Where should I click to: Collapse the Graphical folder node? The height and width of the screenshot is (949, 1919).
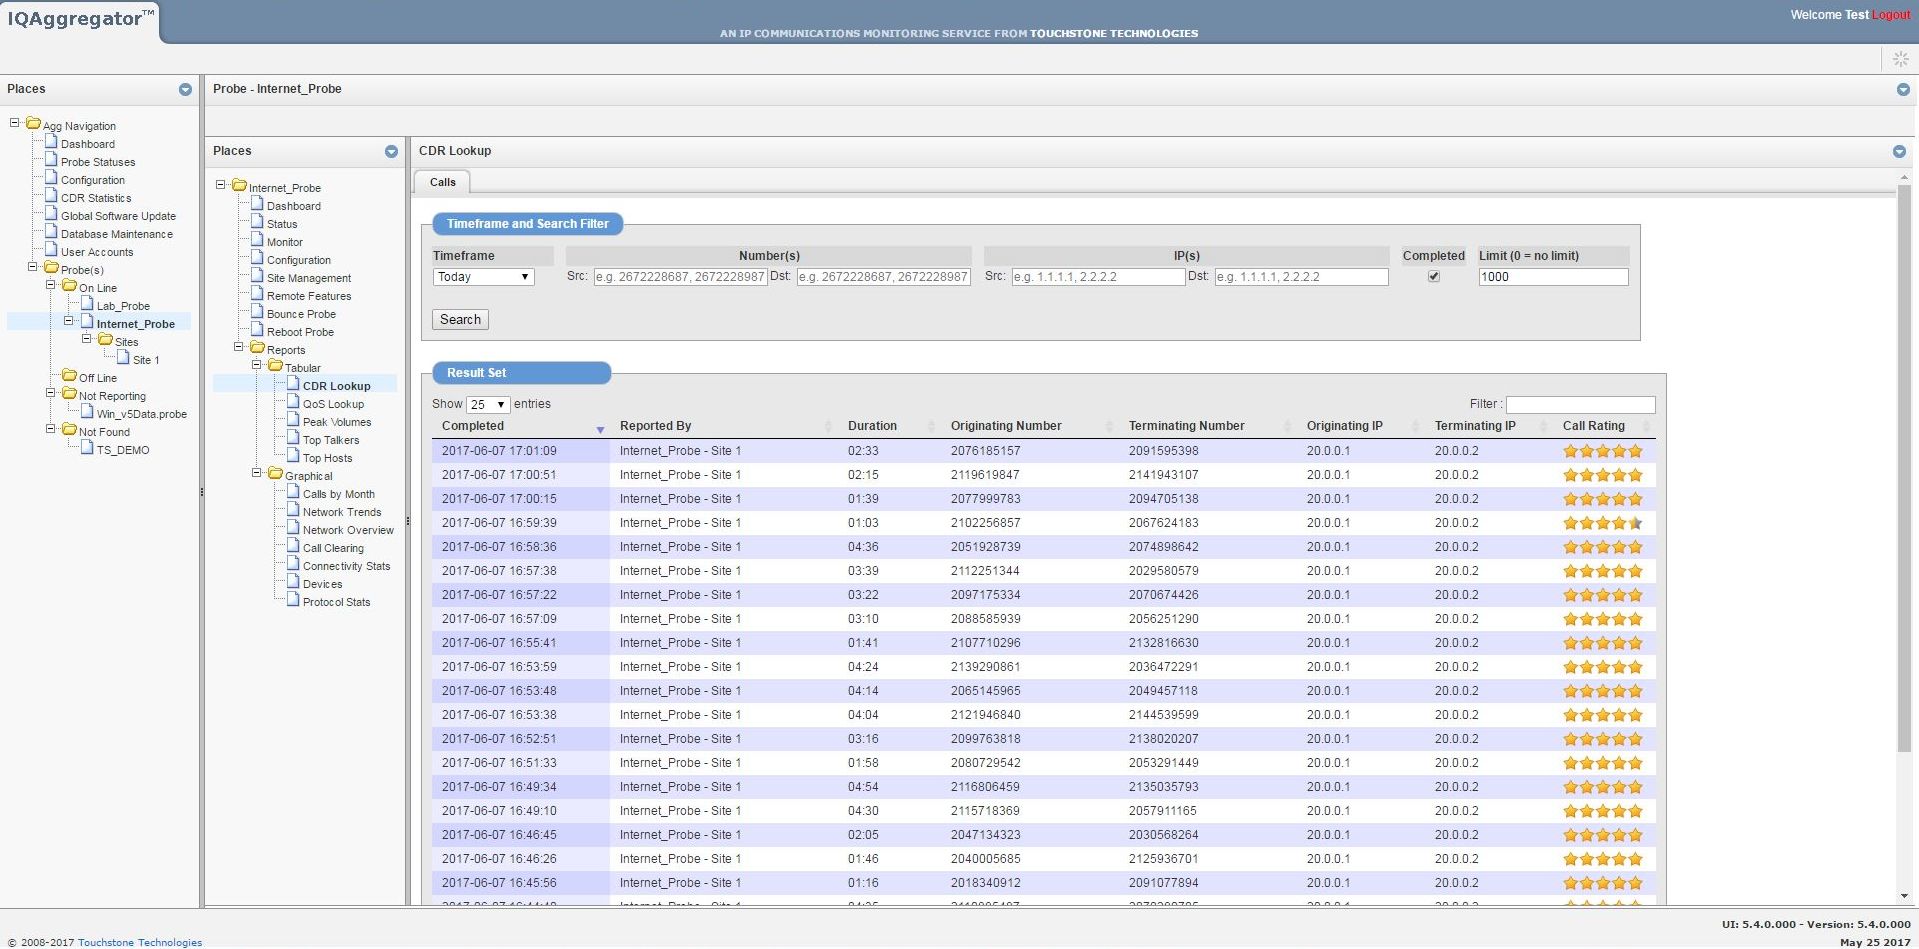257,473
